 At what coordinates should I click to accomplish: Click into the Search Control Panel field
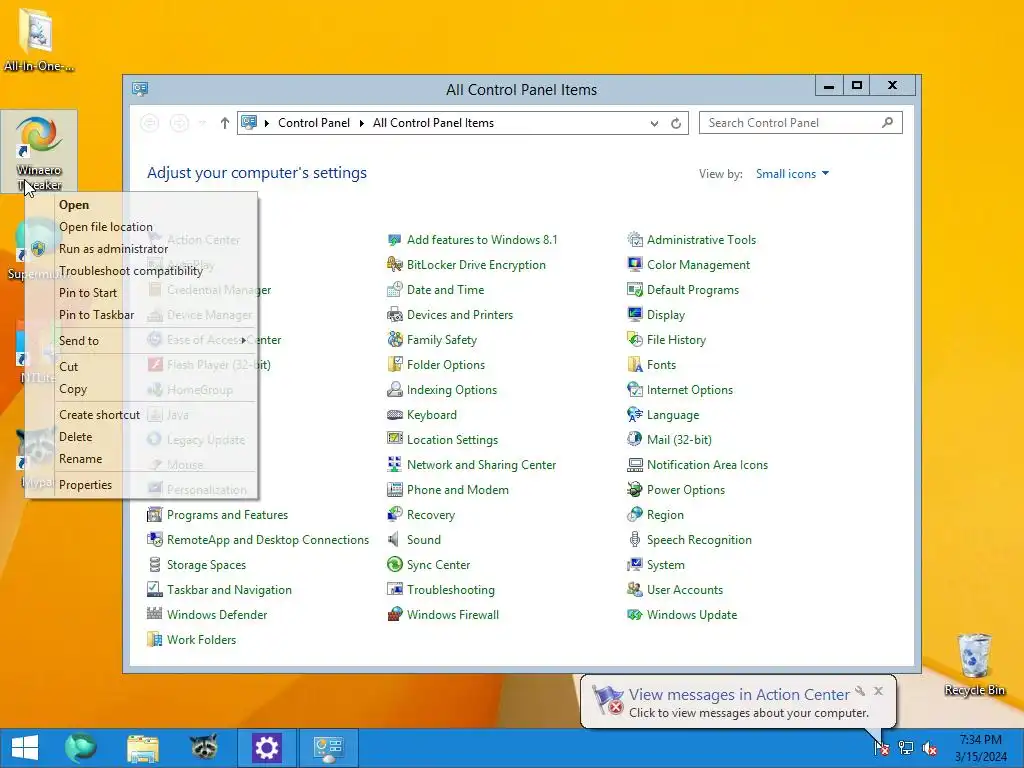801,123
